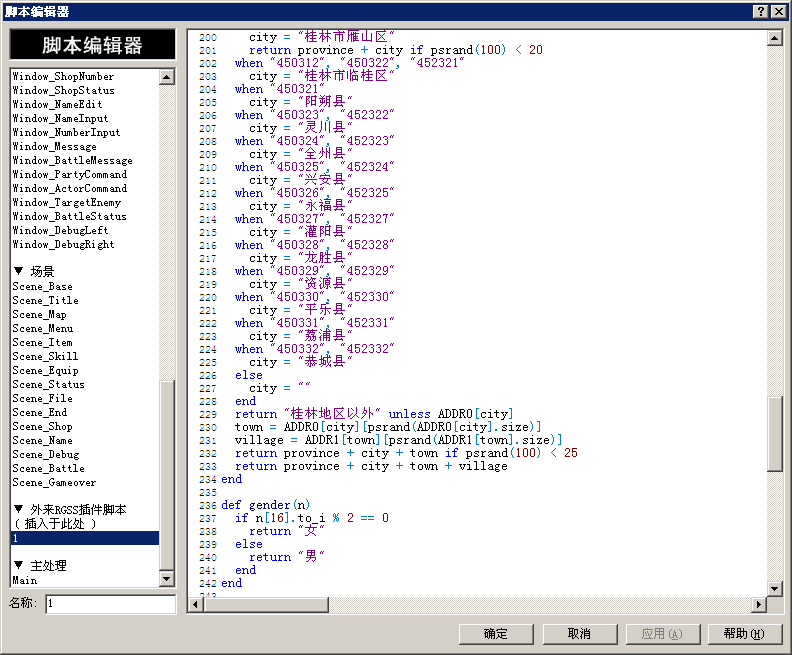Click the 确定 OK button
792x655 pixels.
(x=496, y=634)
